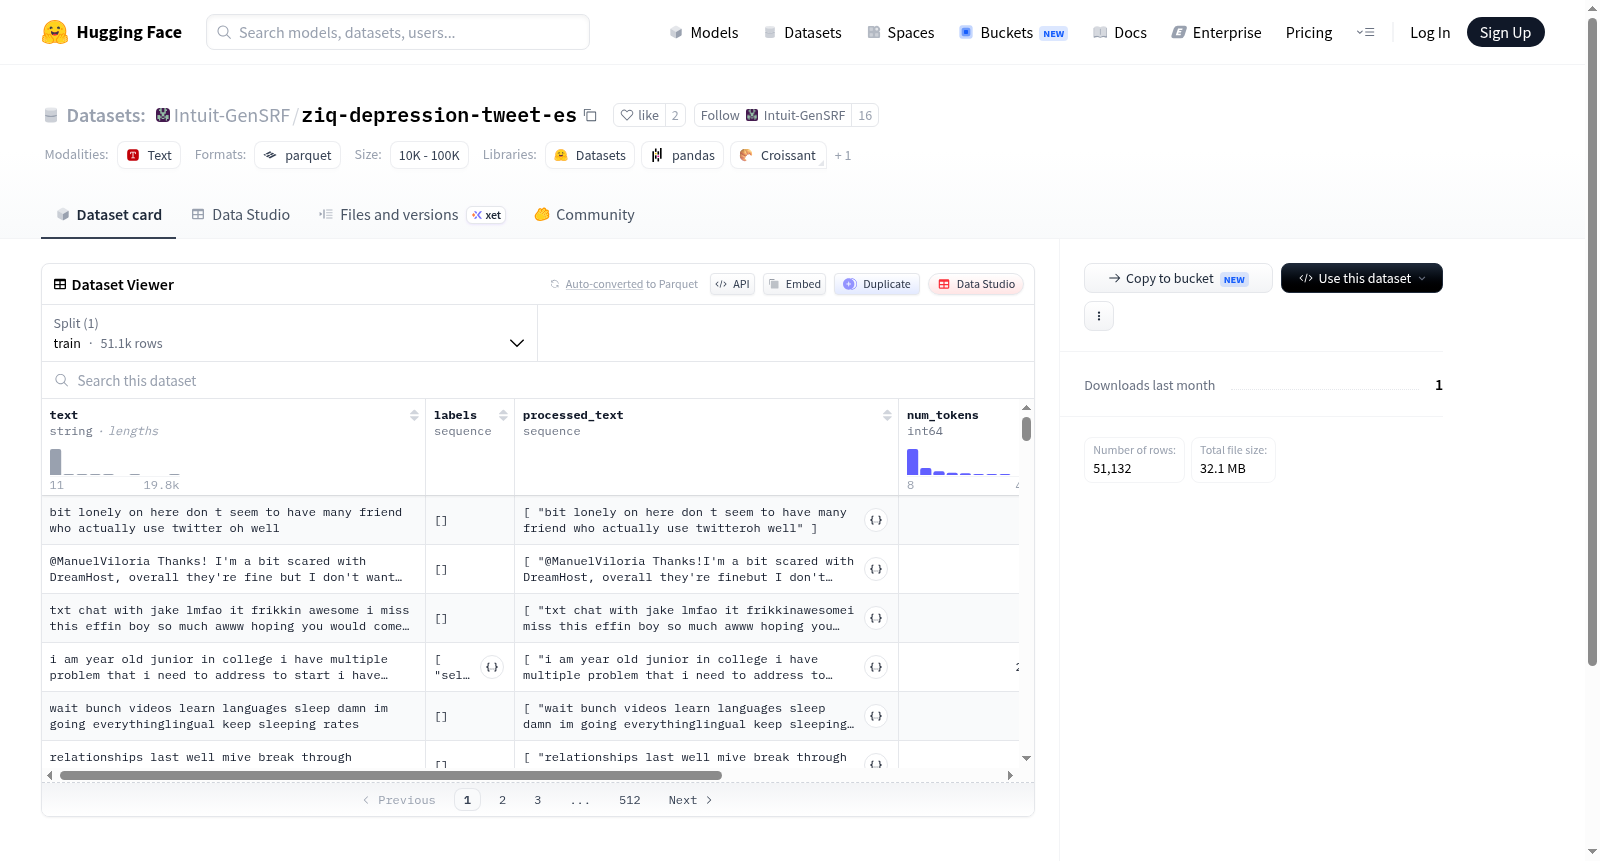Focus the search models, datasets, users field
This screenshot has width=1600, height=861.
click(x=398, y=32)
